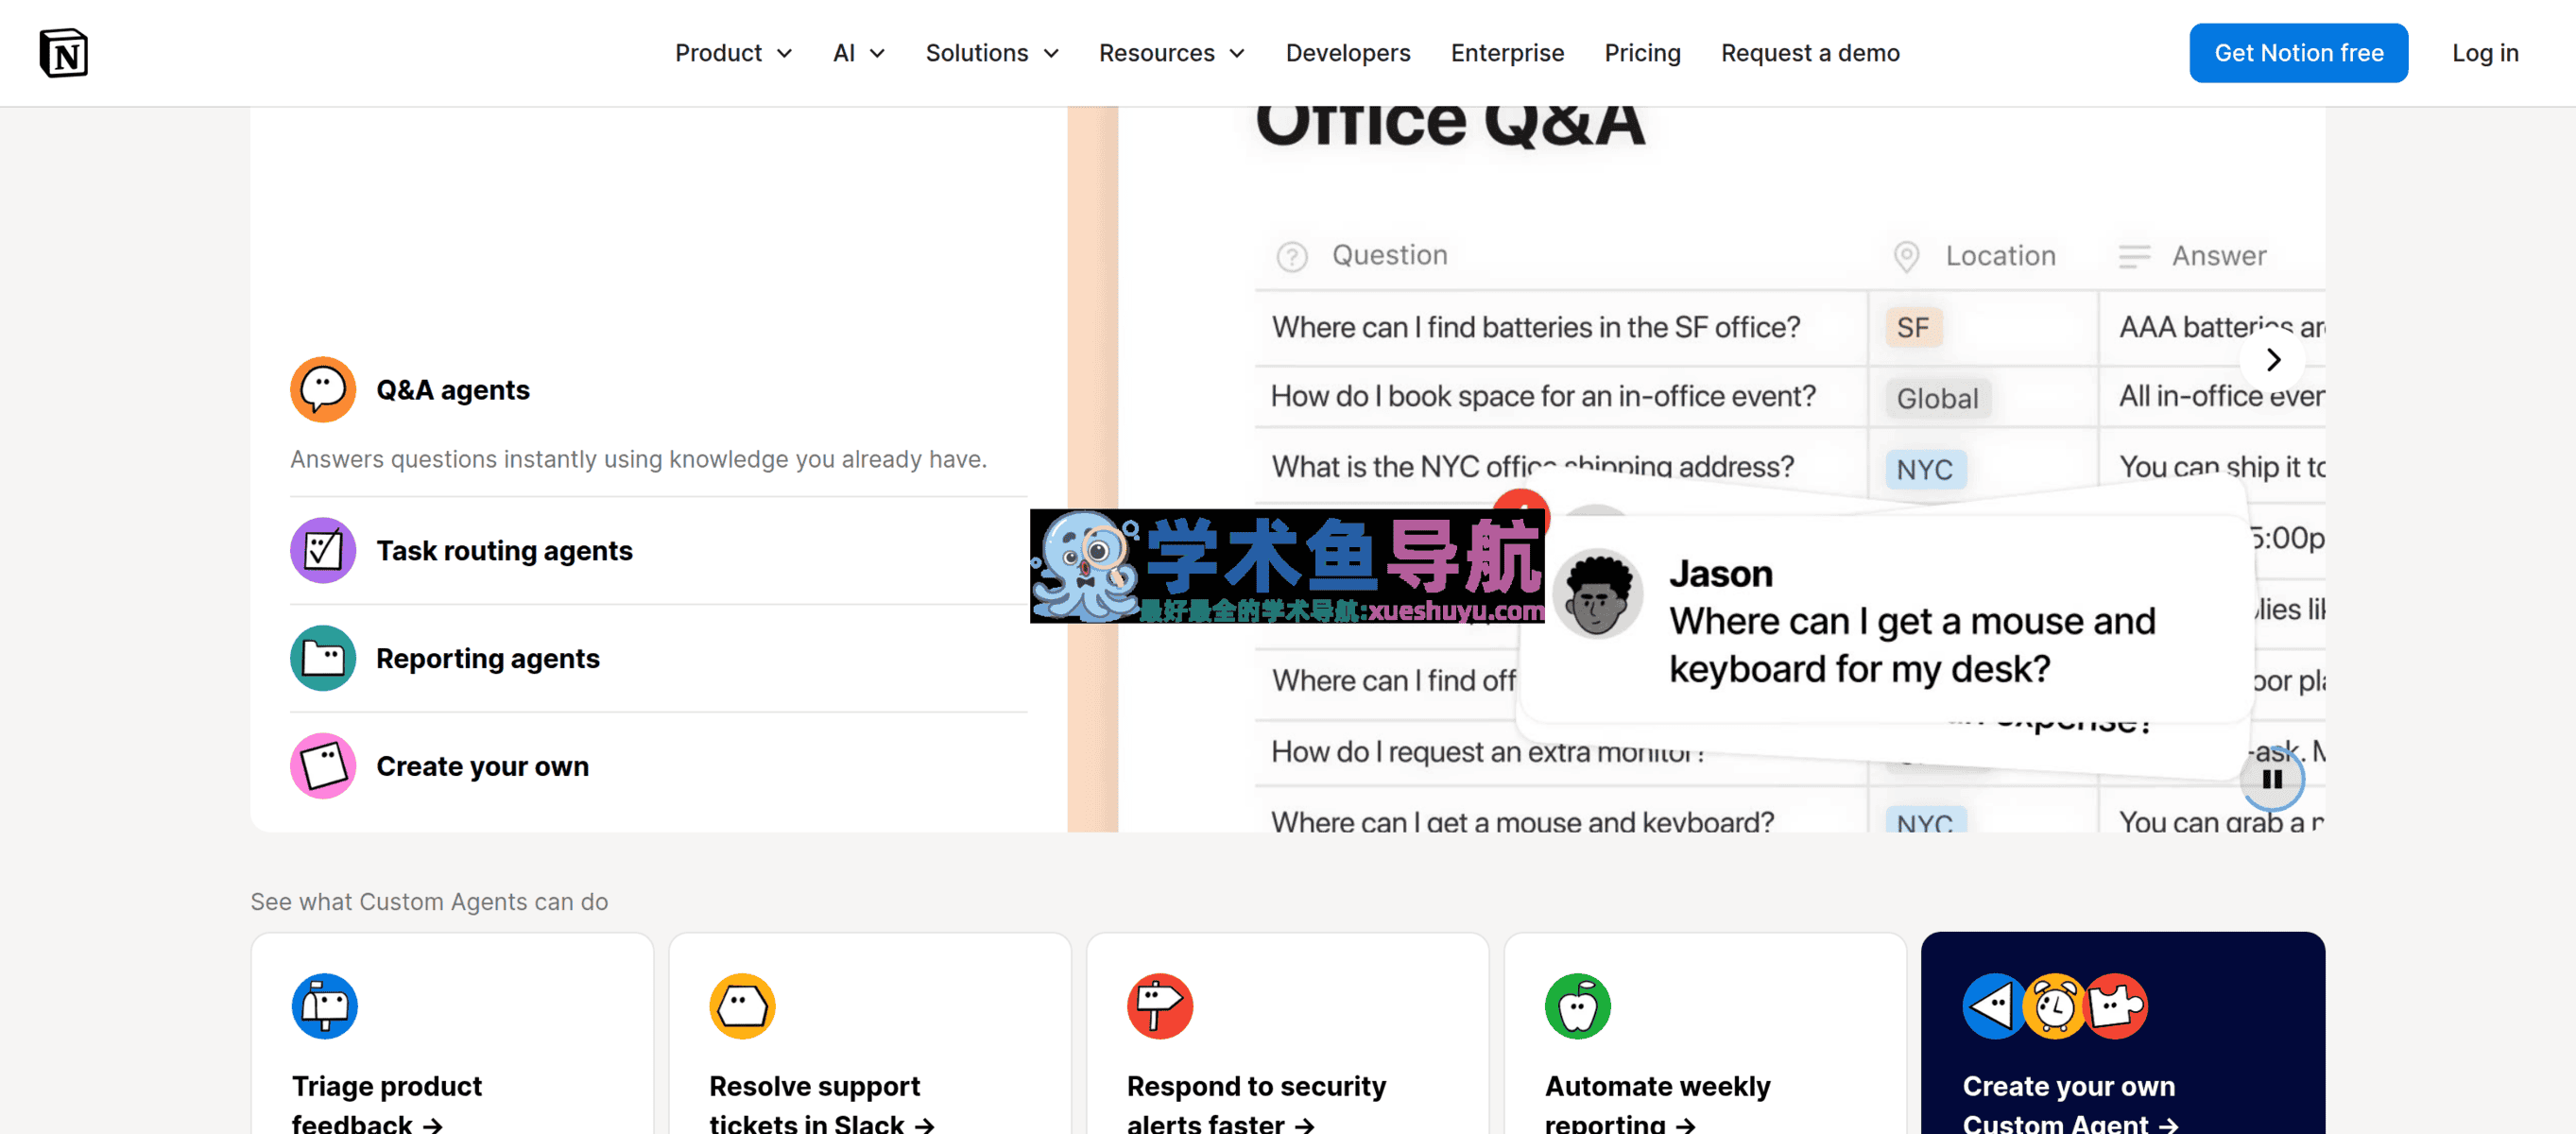Viewport: 2576px width, 1134px height.
Task: Expand the Resources dropdown menu
Action: (x=1172, y=53)
